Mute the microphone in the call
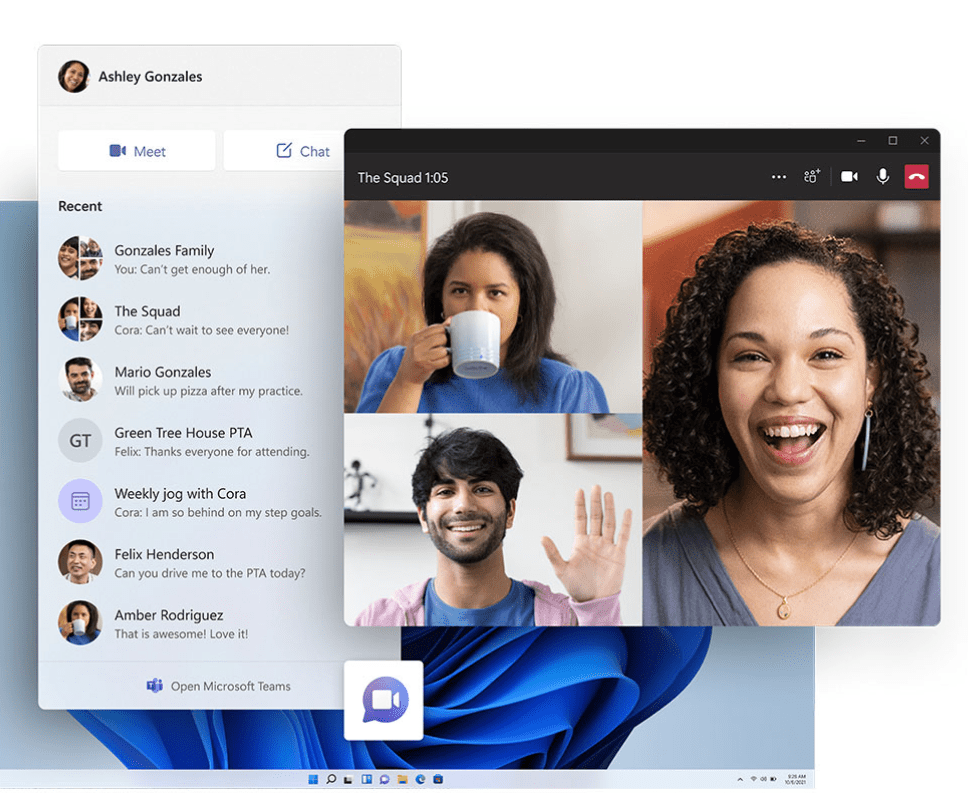The height and width of the screenshot is (793, 968). click(x=883, y=177)
